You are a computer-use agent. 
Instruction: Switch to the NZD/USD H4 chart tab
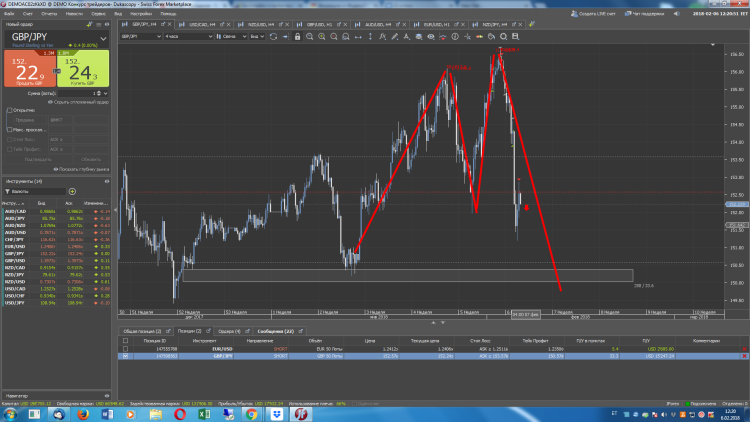tap(261, 24)
